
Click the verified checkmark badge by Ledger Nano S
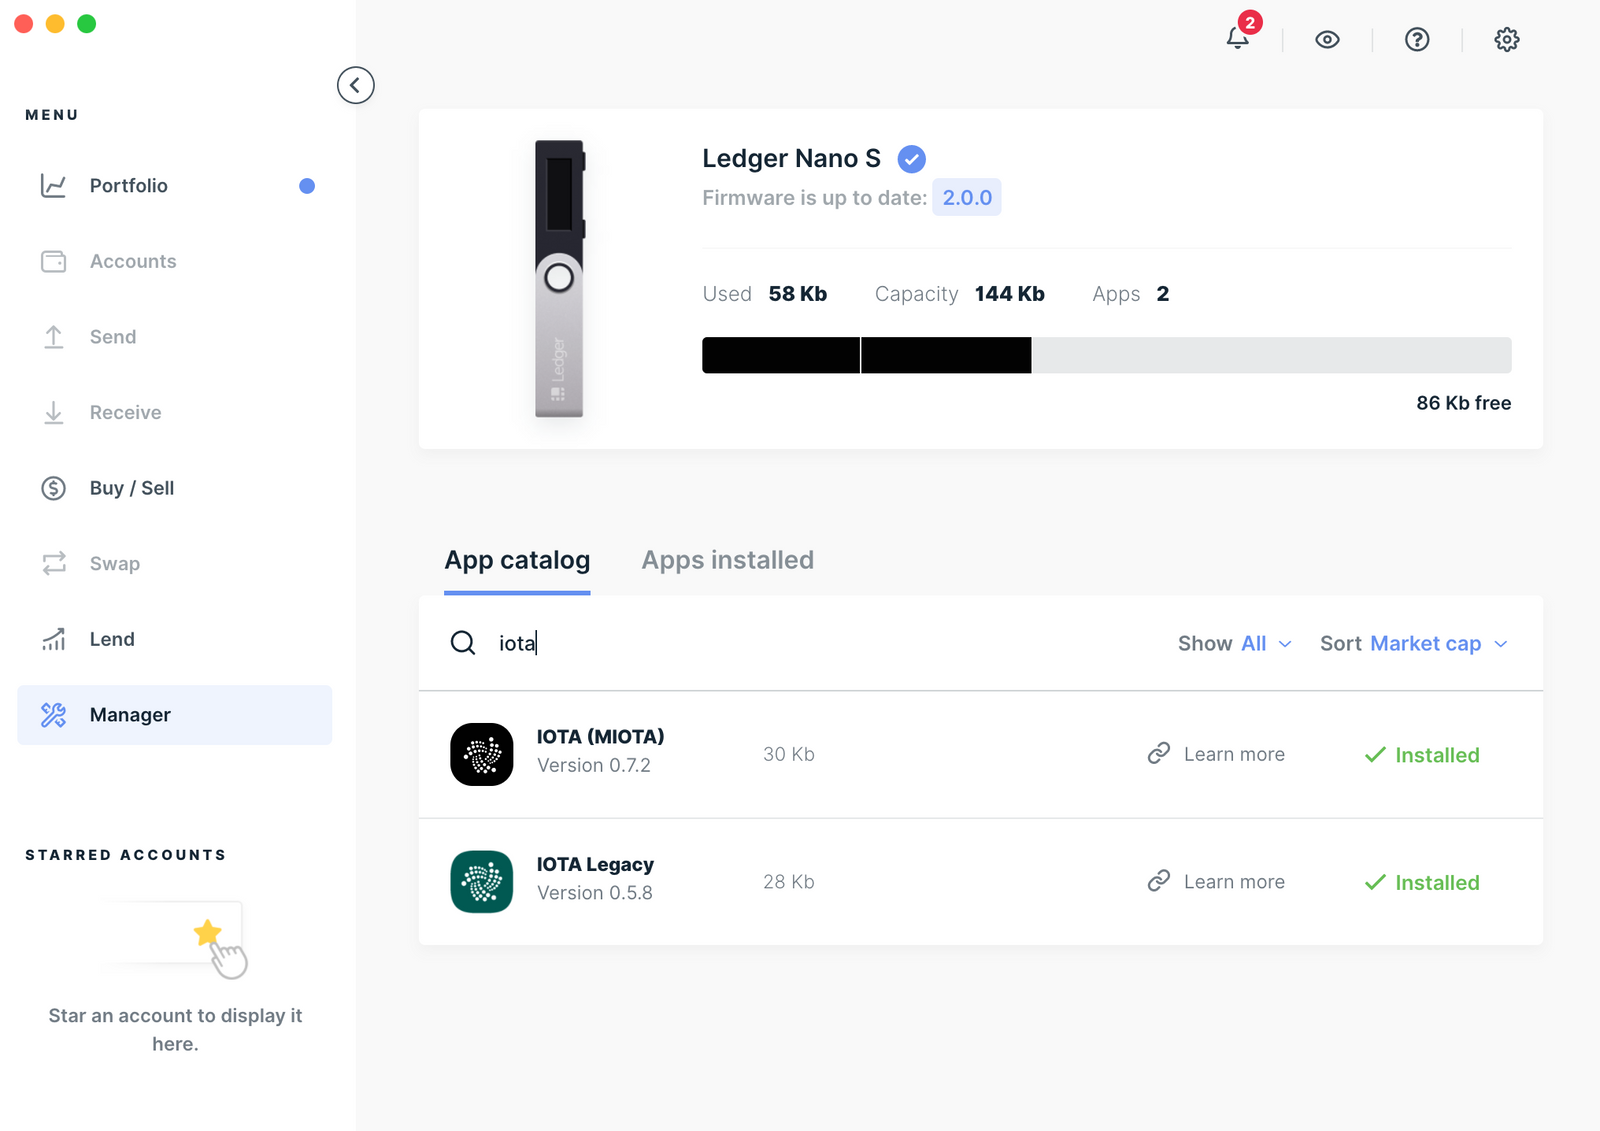pos(911,159)
